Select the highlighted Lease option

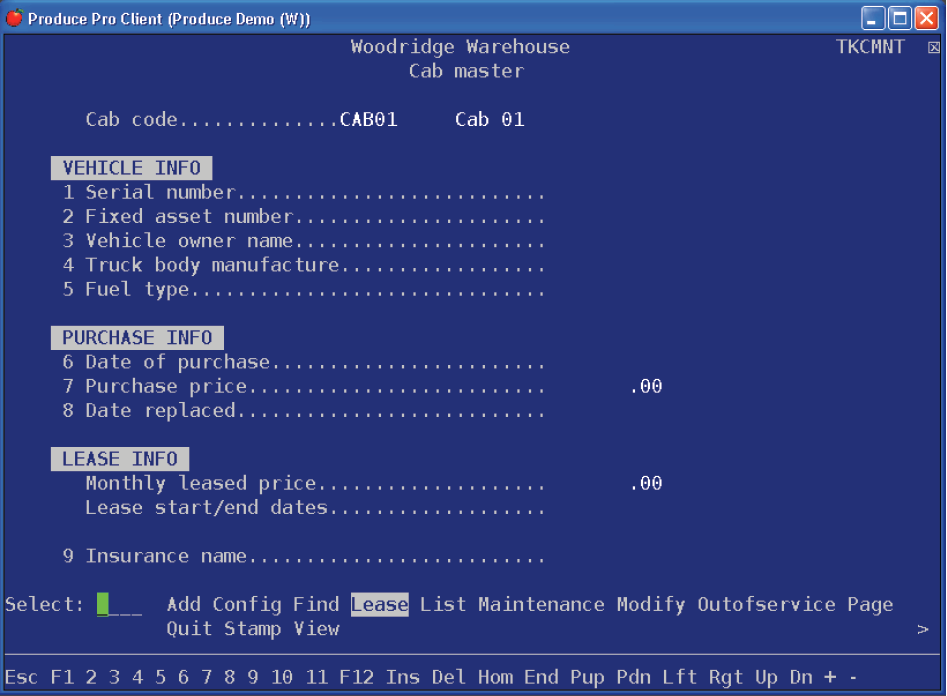point(379,605)
